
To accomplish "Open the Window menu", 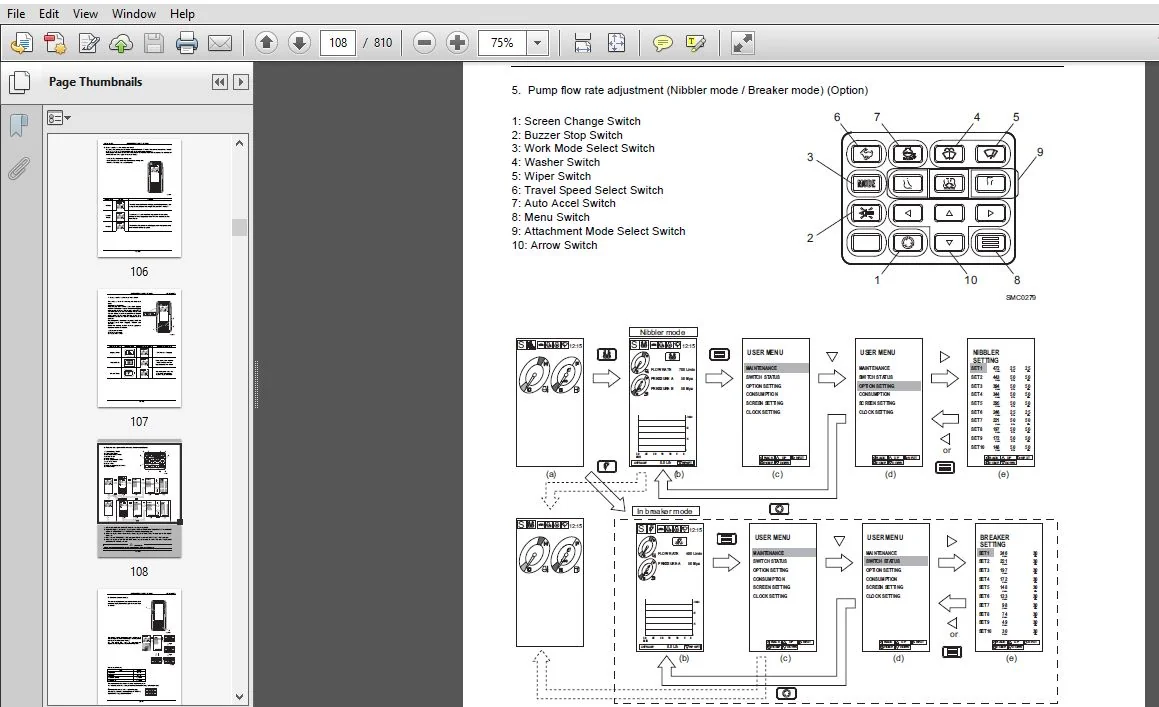I will point(134,13).
